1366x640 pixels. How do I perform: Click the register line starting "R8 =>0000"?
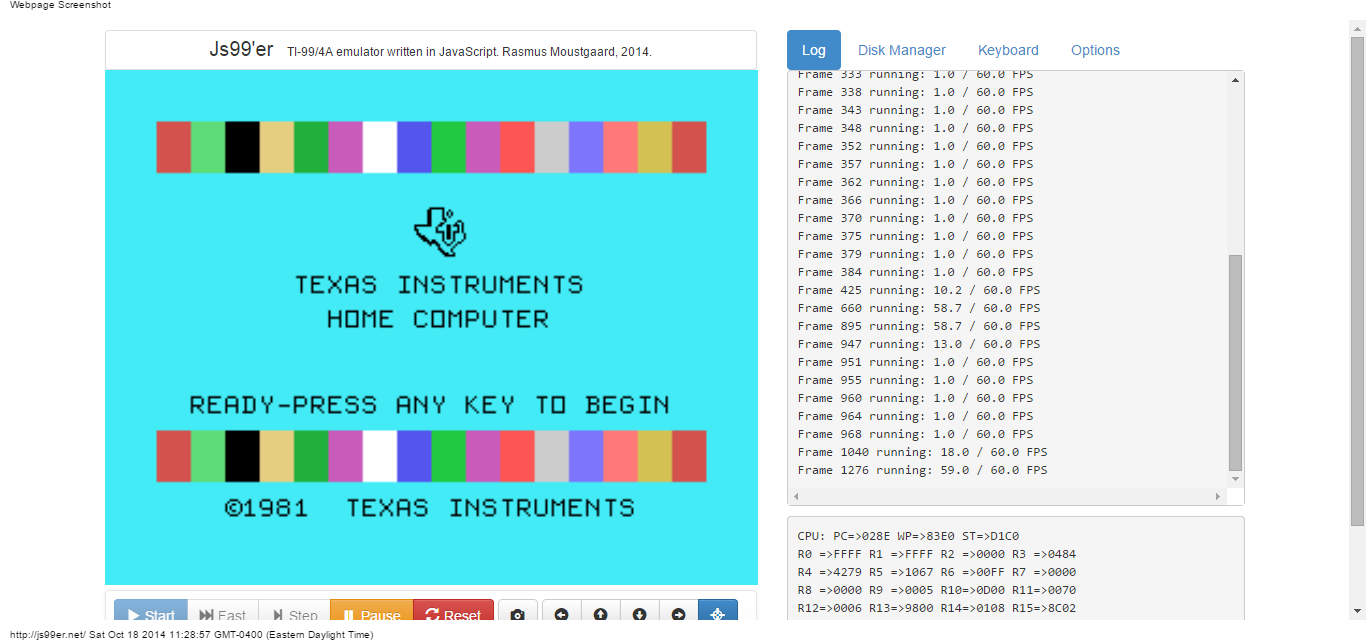[x=936, y=590]
